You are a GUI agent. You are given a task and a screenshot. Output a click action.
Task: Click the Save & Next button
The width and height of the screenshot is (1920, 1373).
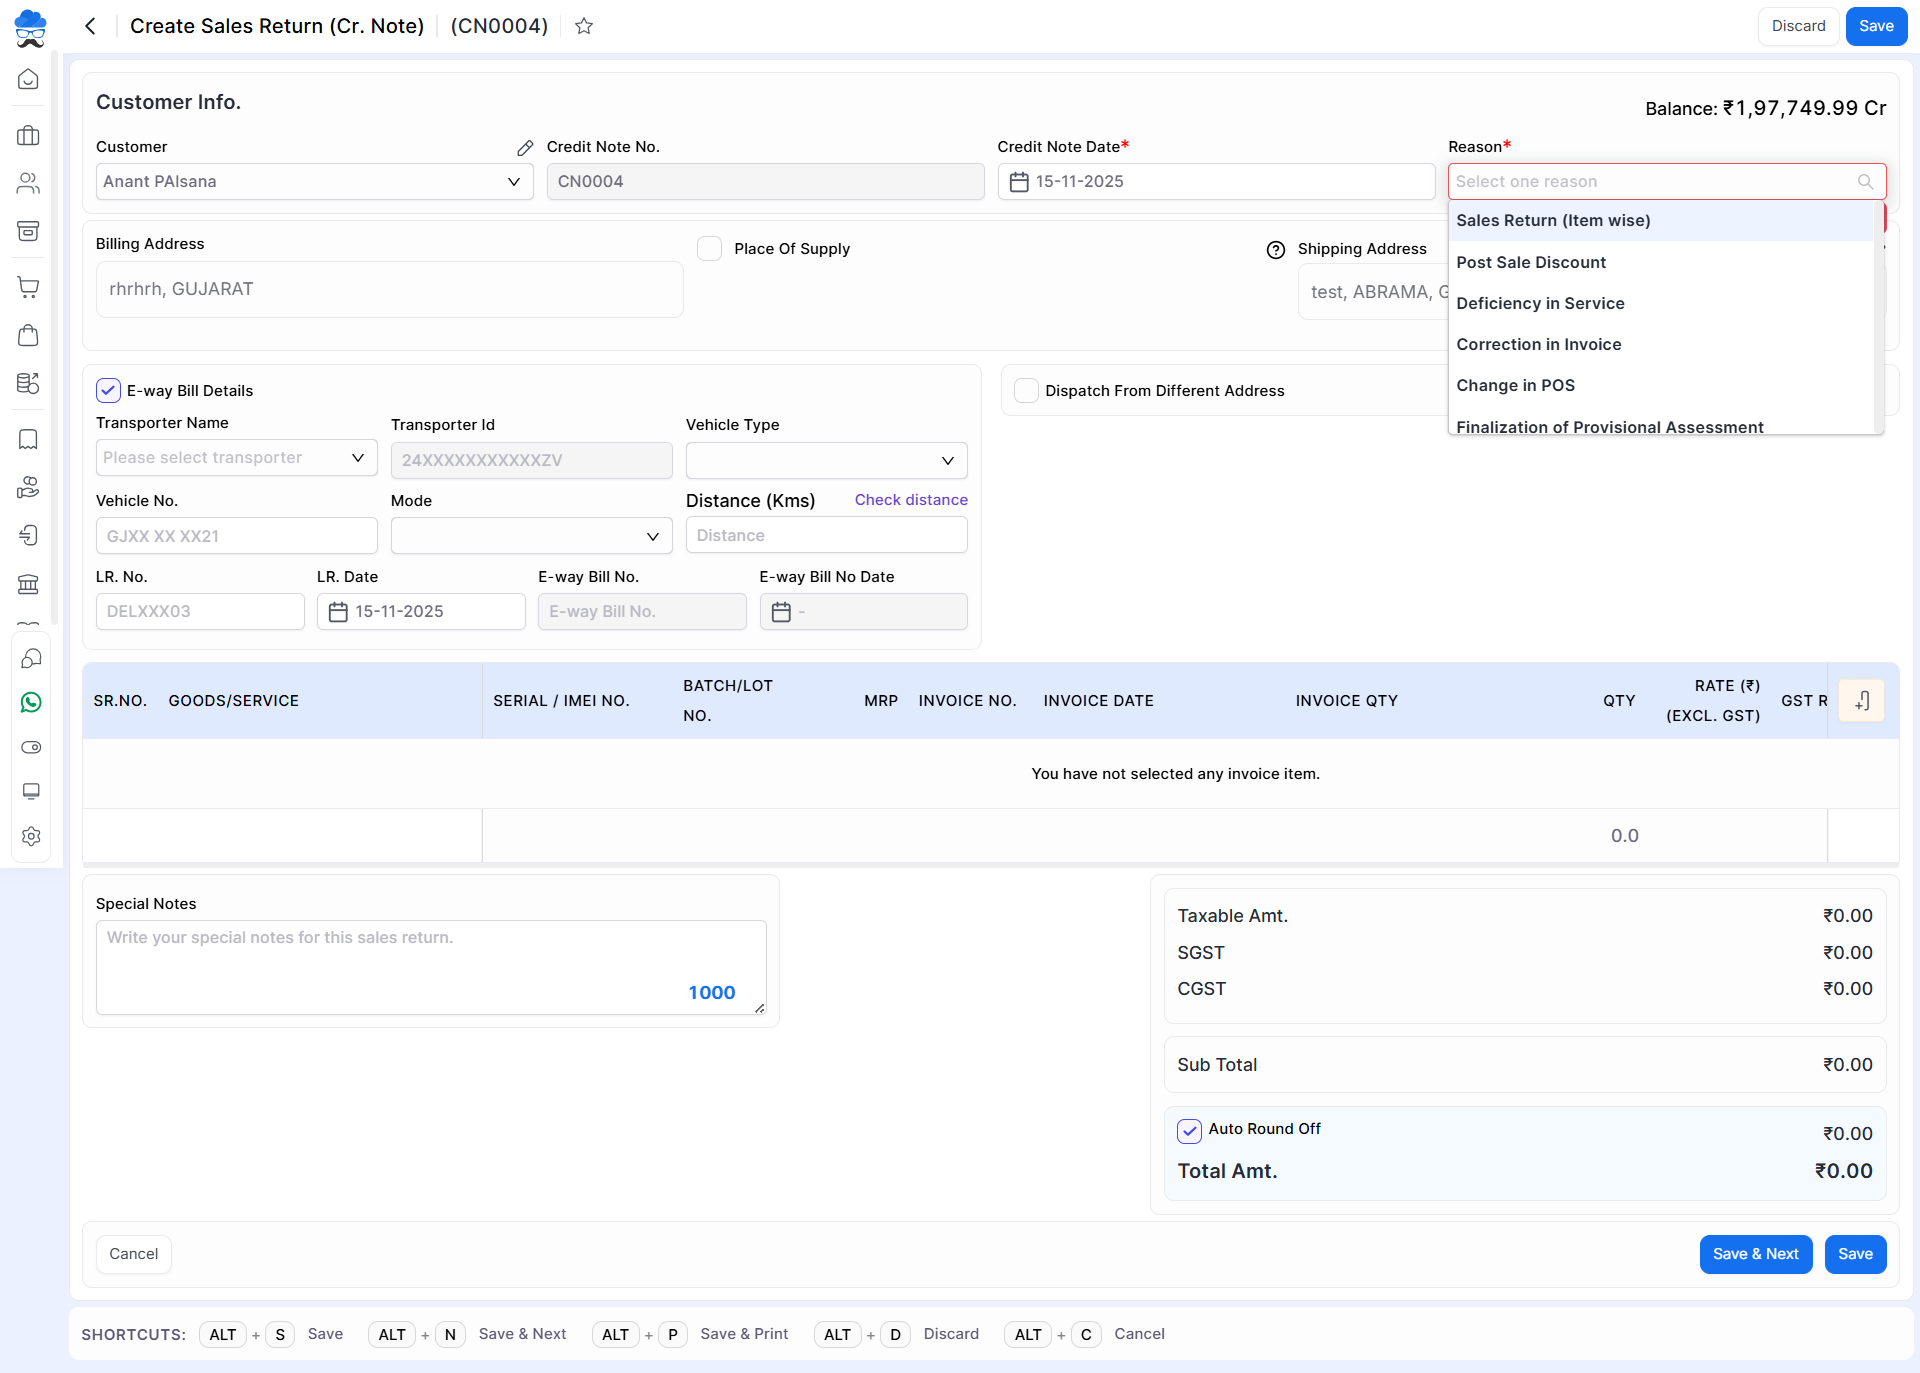coord(1755,1254)
